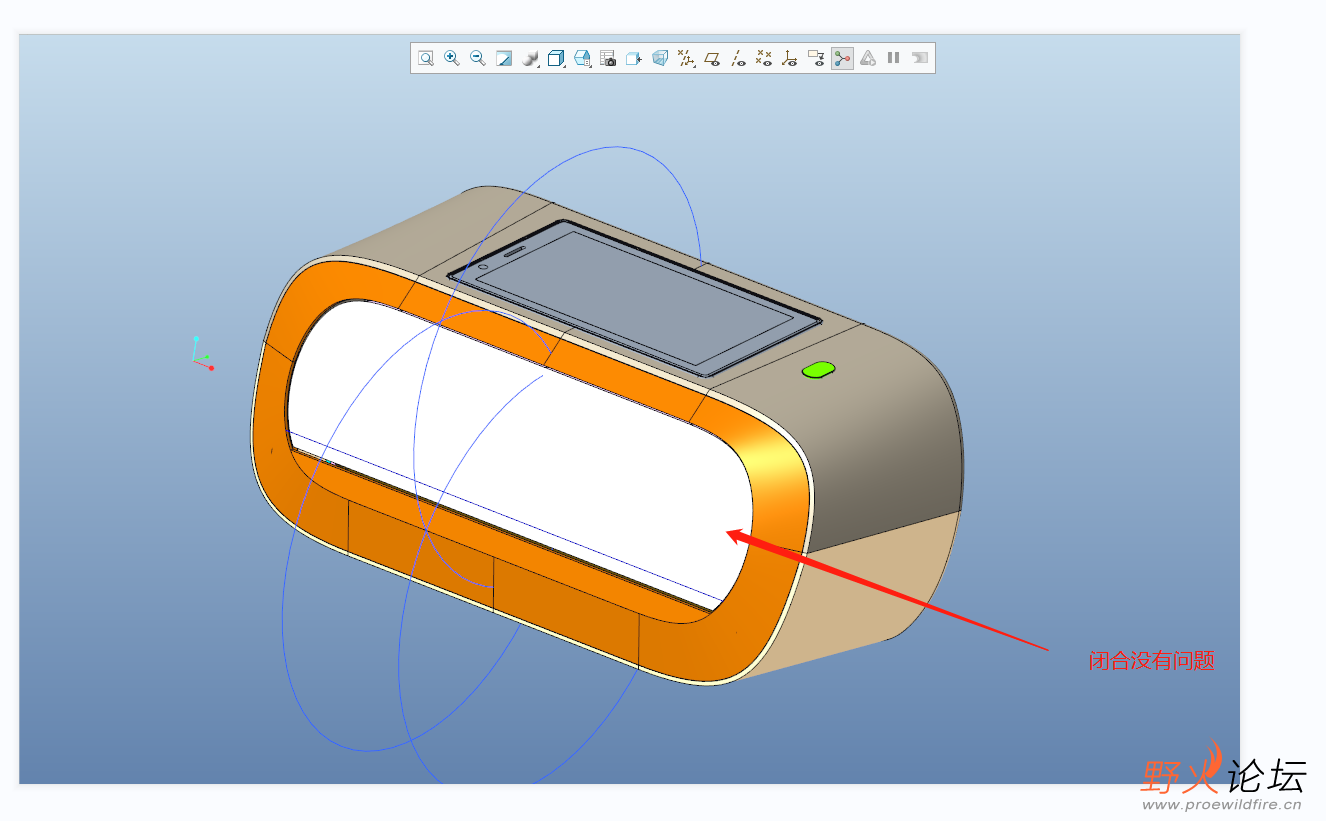Expand the display style cube dropdown
This screenshot has height=821, width=1326.
pyautogui.click(x=557, y=58)
